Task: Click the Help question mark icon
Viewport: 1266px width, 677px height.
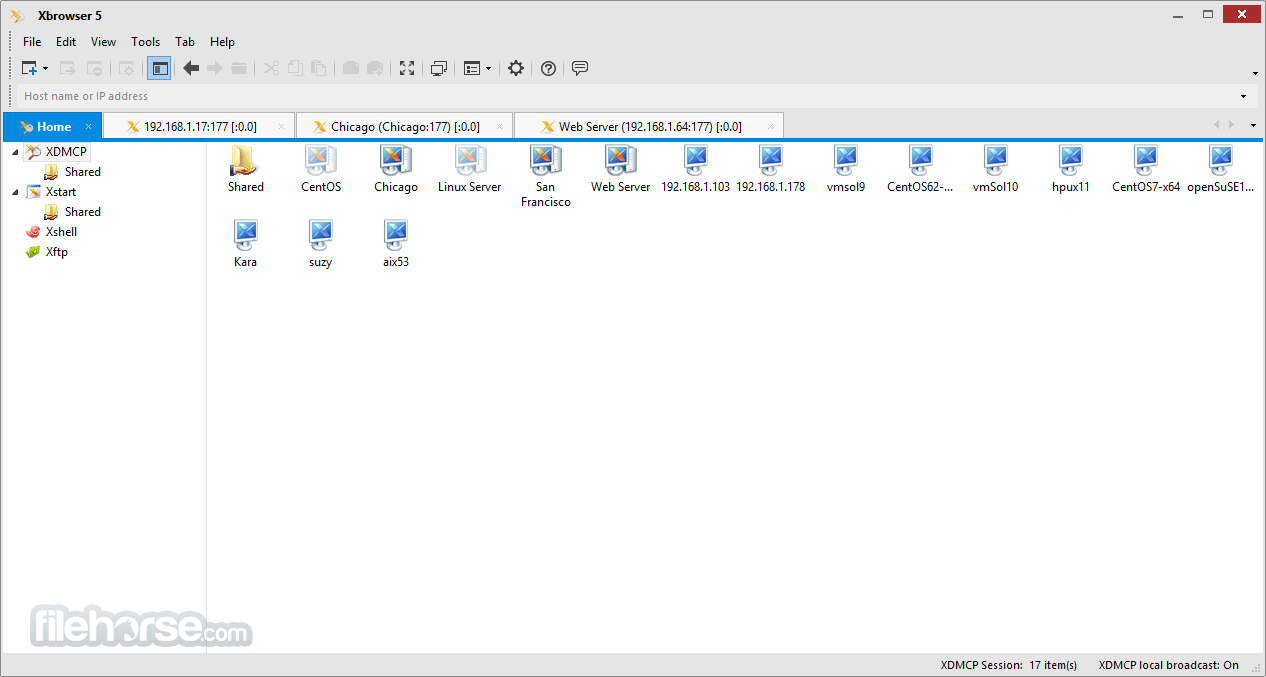Action: click(x=548, y=68)
